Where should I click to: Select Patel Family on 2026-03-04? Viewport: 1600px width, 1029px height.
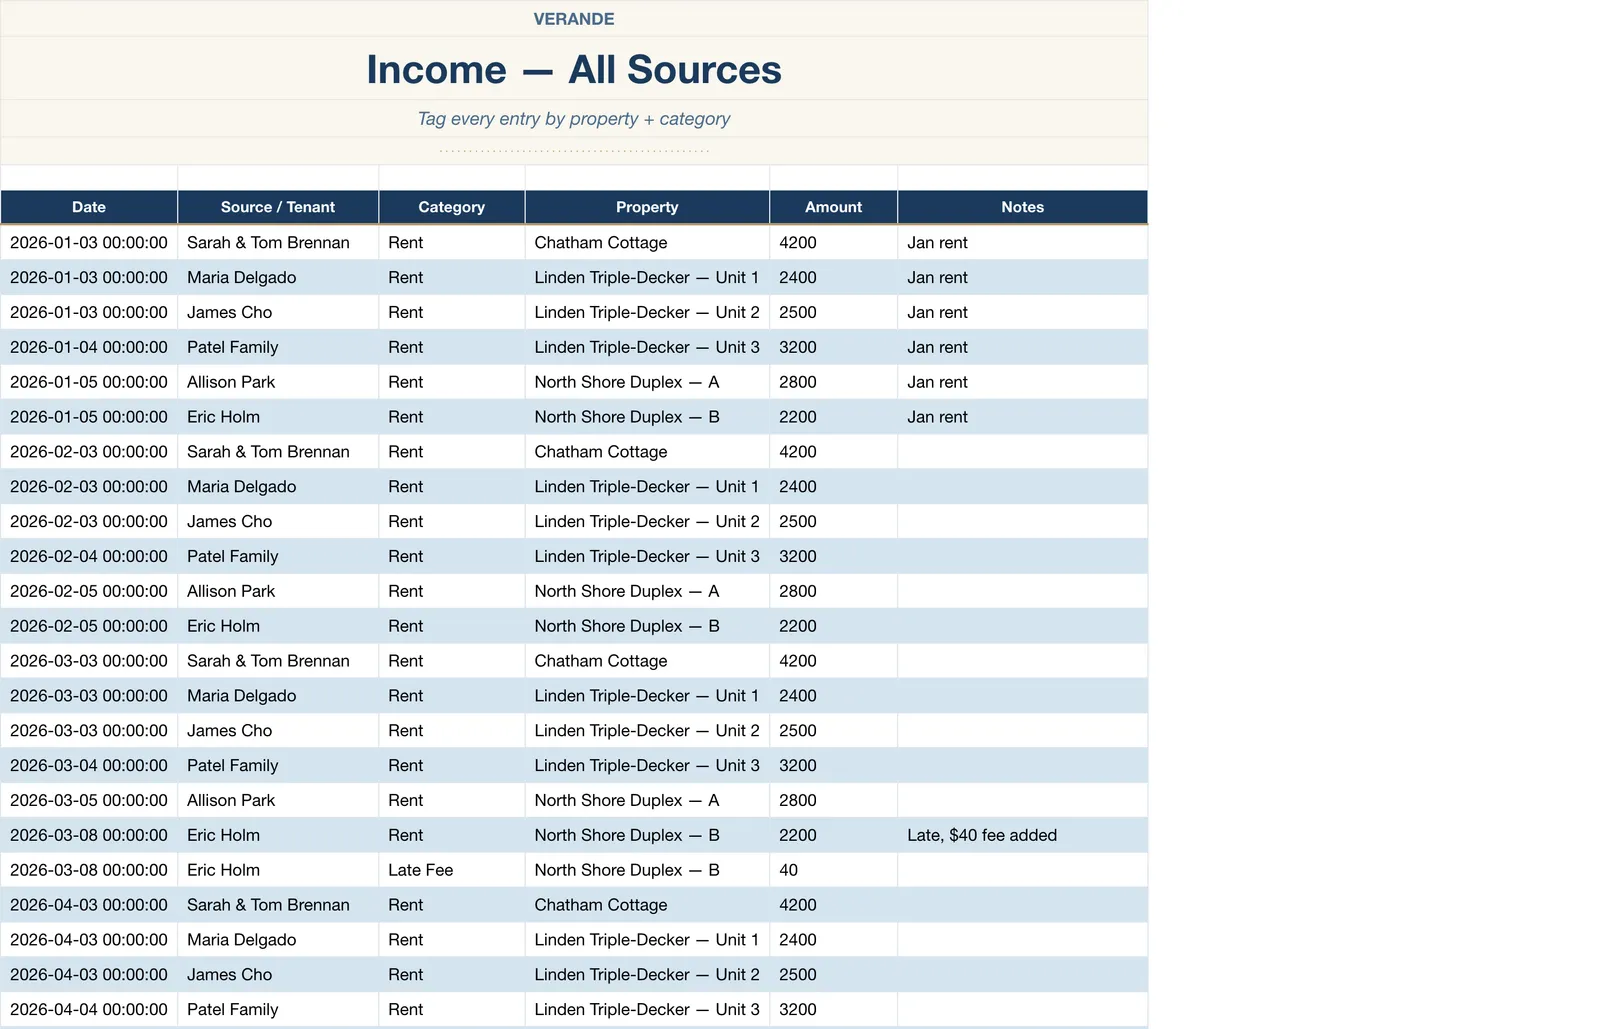[x=278, y=765]
